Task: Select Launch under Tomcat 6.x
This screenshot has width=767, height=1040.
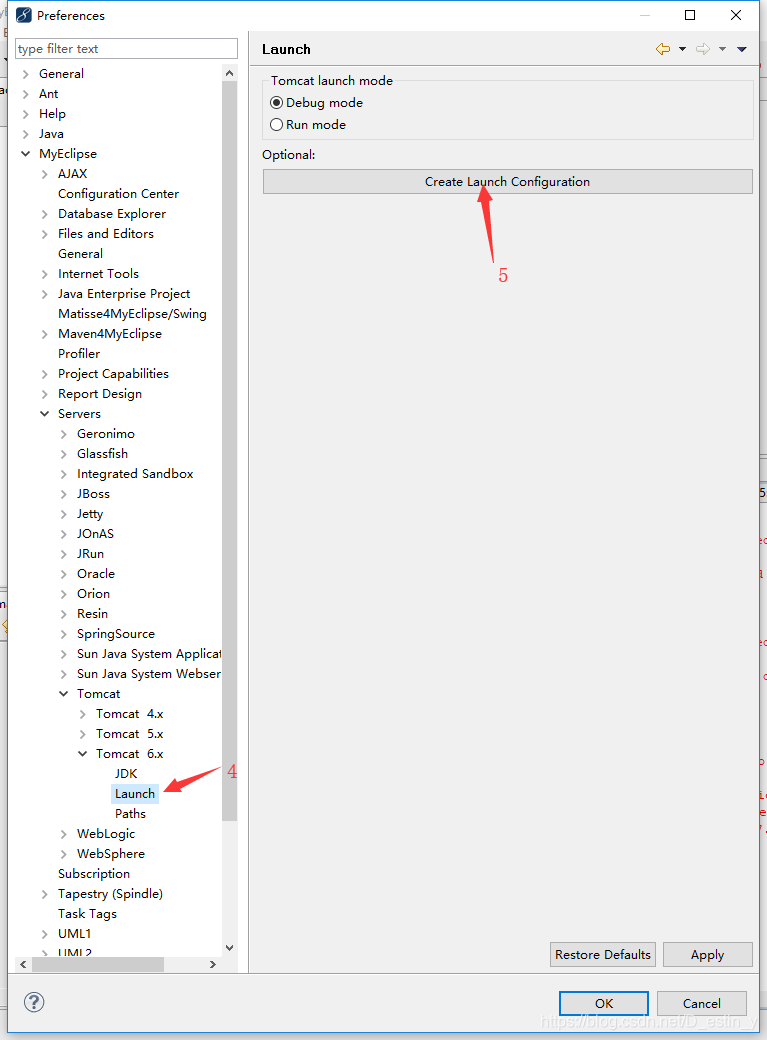Action: (135, 793)
